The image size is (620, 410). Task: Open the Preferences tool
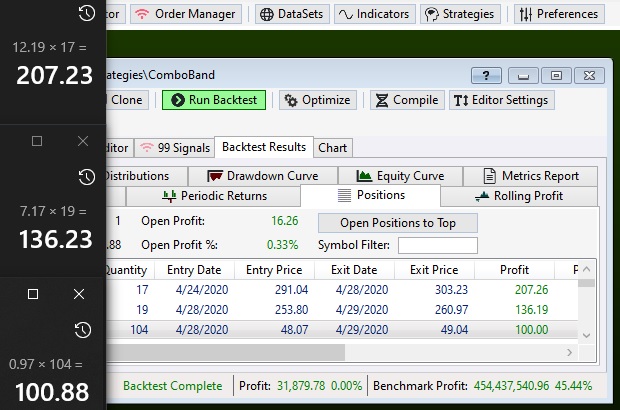tap(558, 14)
